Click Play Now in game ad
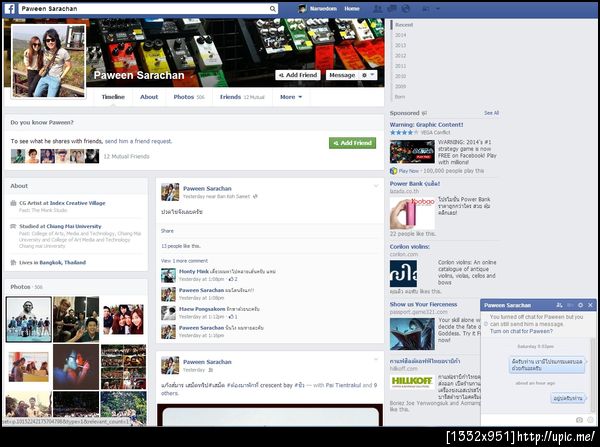The image size is (600, 447). [408, 171]
